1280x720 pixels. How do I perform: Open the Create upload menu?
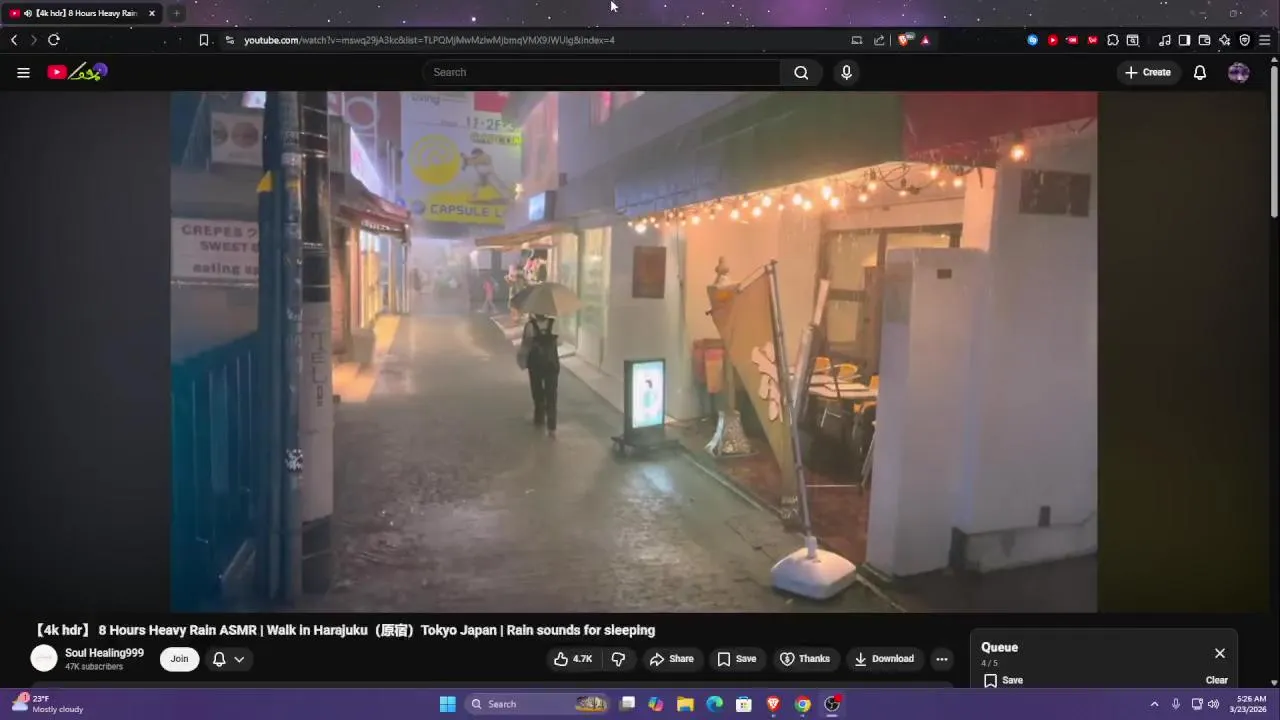click(x=1148, y=72)
